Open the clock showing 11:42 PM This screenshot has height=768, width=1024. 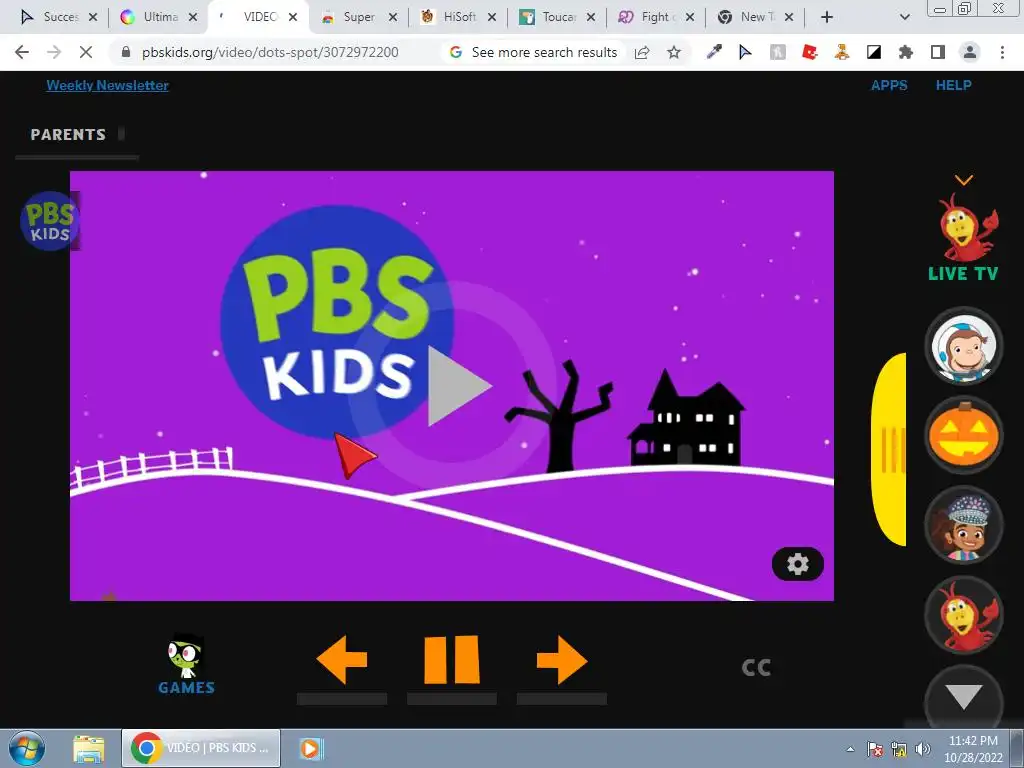click(x=972, y=749)
